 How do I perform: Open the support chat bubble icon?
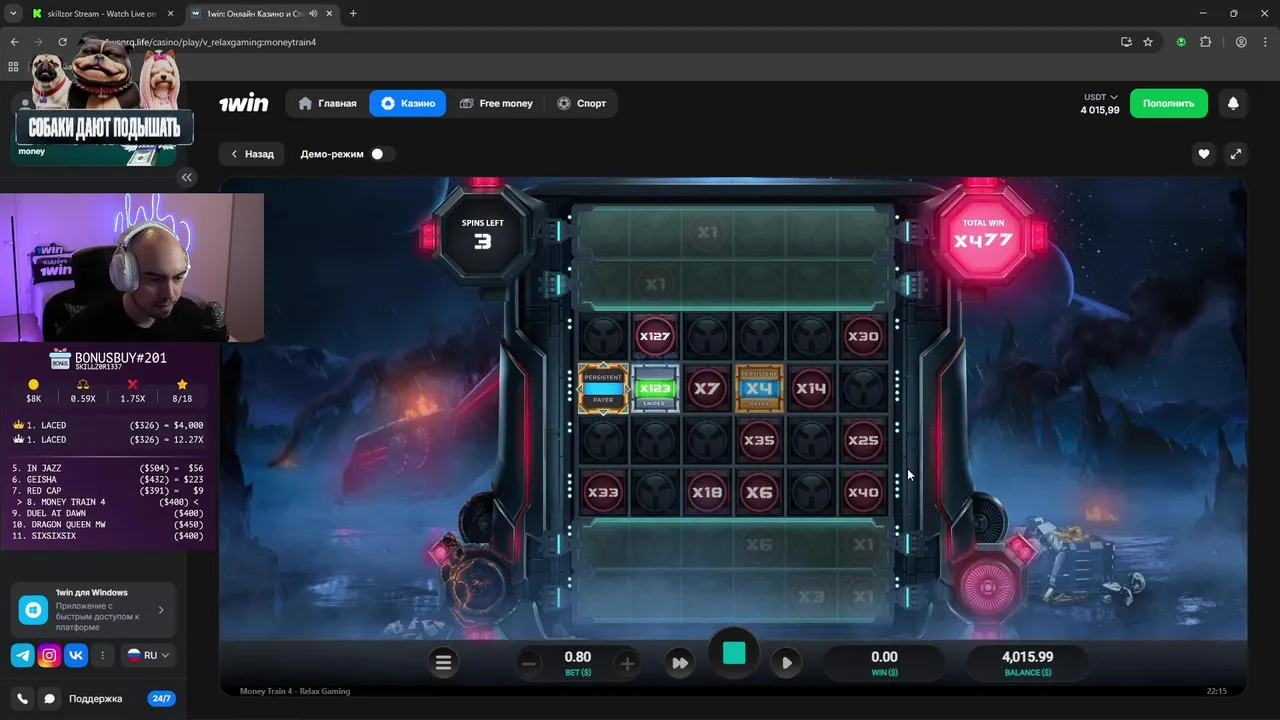click(49, 699)
